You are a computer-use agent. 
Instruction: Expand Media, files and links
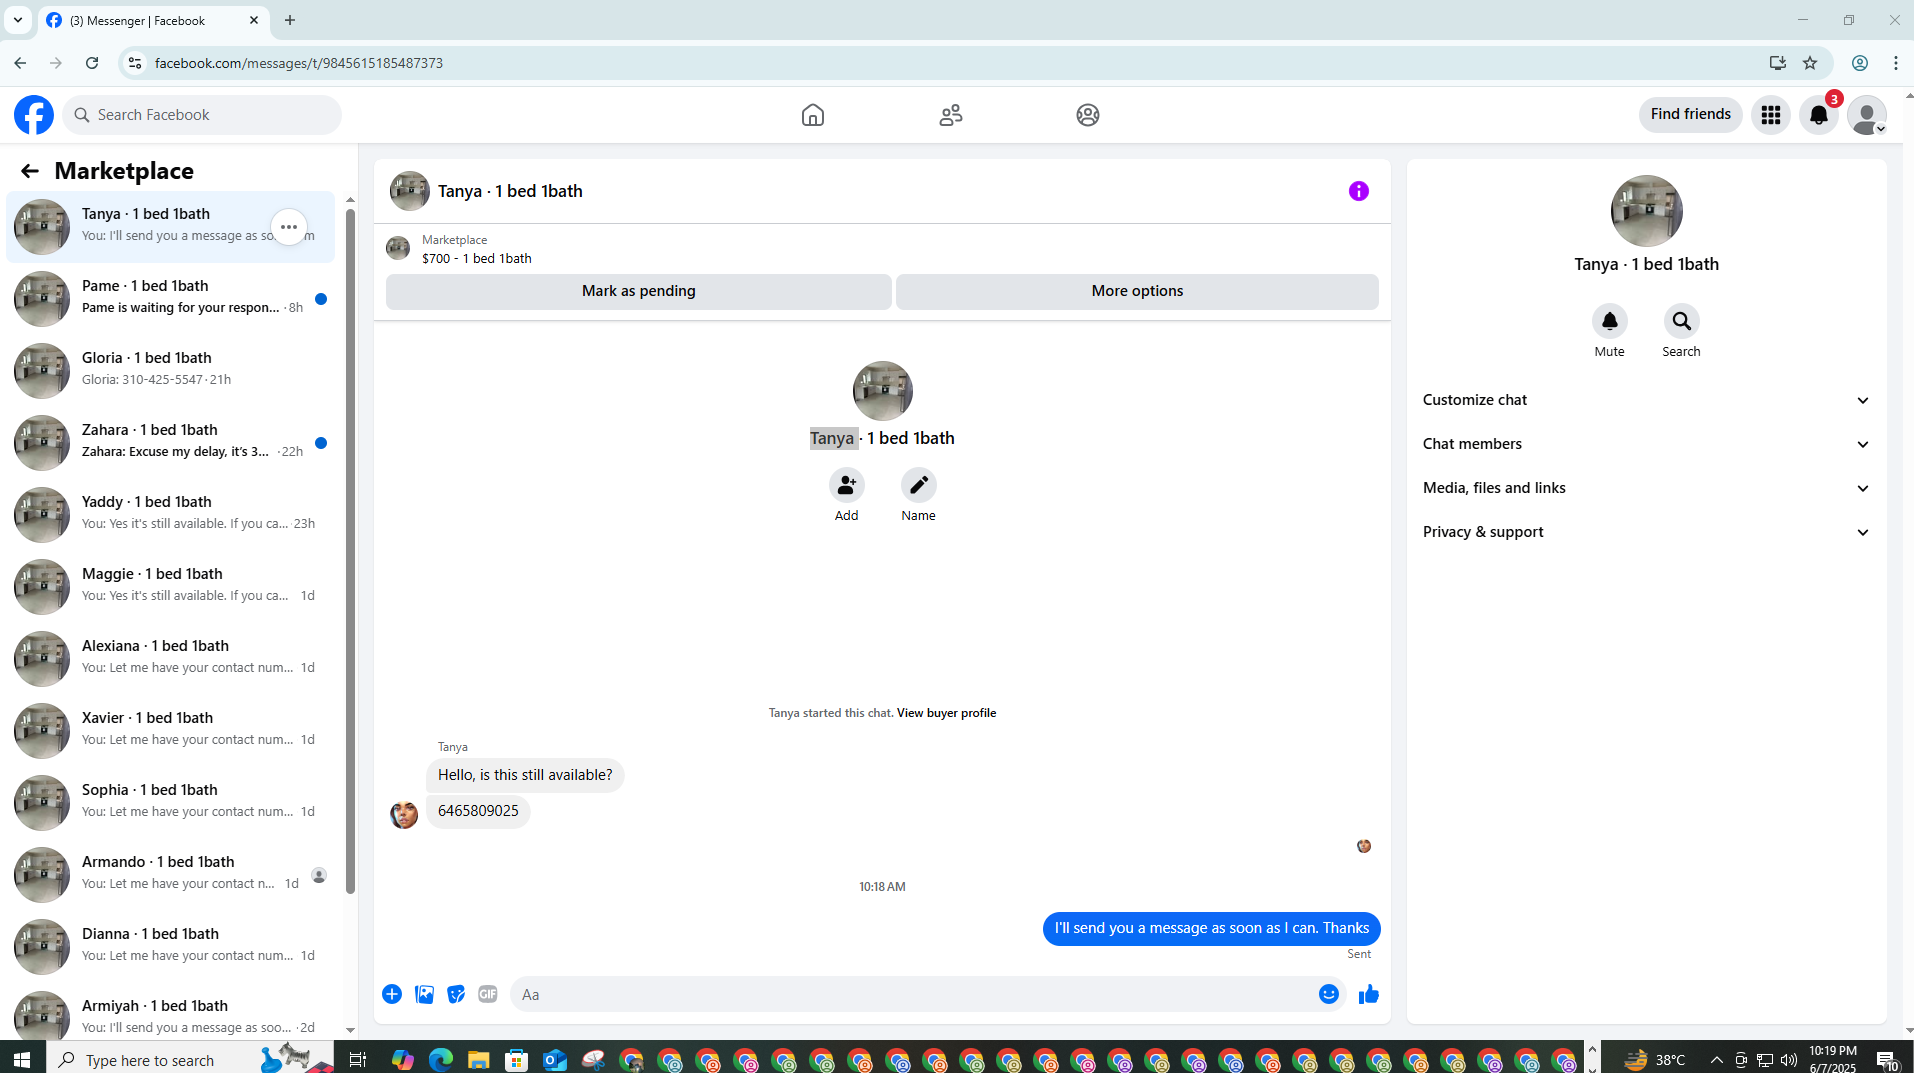coord(1647,488)
